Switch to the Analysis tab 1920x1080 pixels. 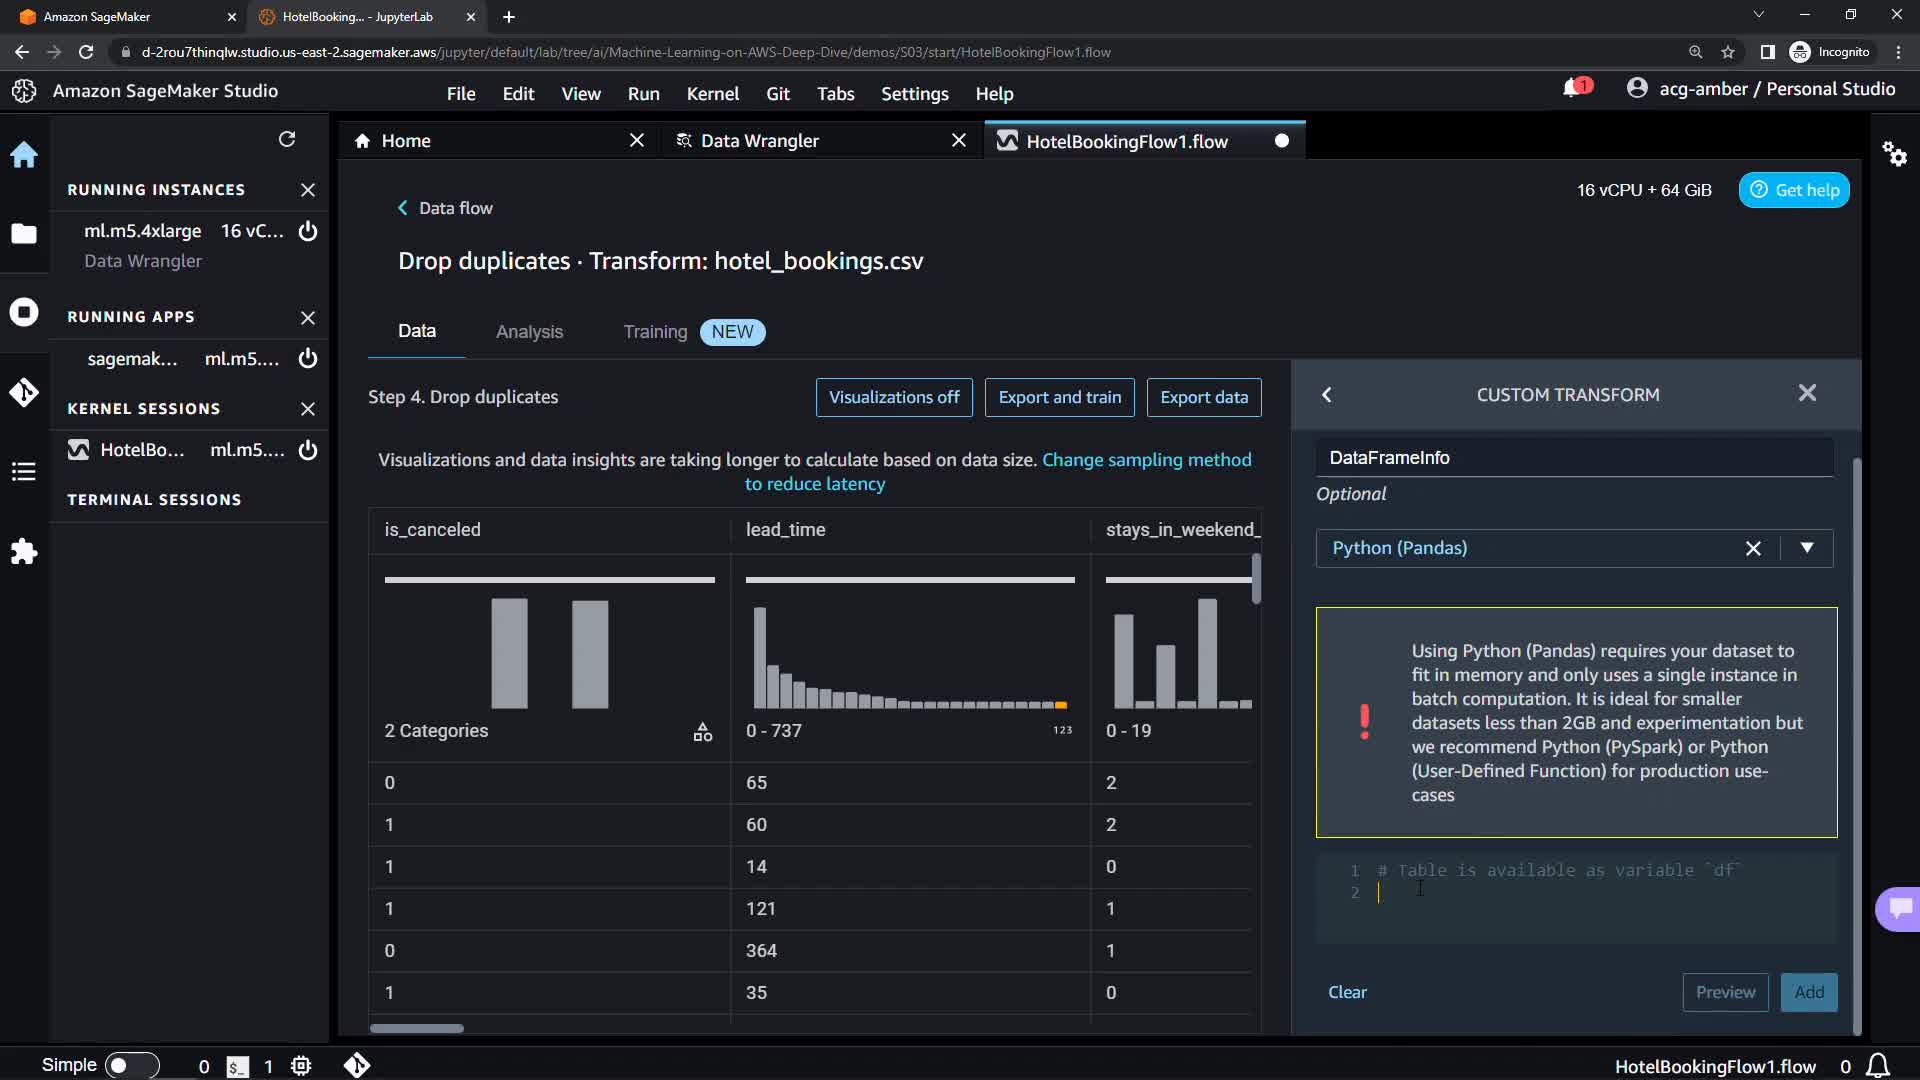click(529, 332)
